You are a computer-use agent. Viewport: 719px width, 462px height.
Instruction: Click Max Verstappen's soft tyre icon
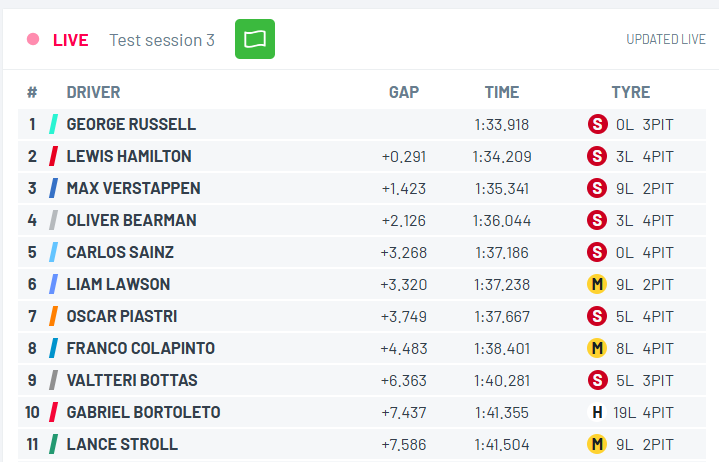pyautogui.click(x=597, y=188)
